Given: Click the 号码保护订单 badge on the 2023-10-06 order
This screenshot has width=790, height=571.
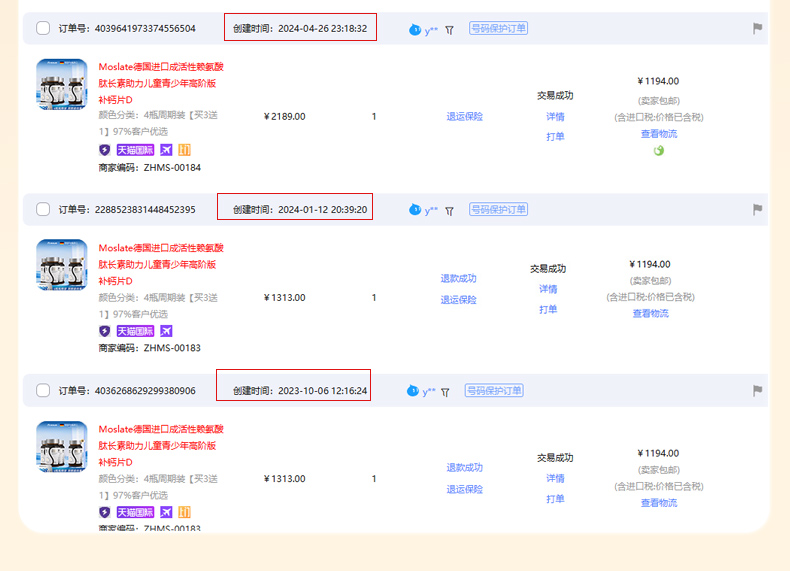Looking at the screenshot, I should [494, 391].
